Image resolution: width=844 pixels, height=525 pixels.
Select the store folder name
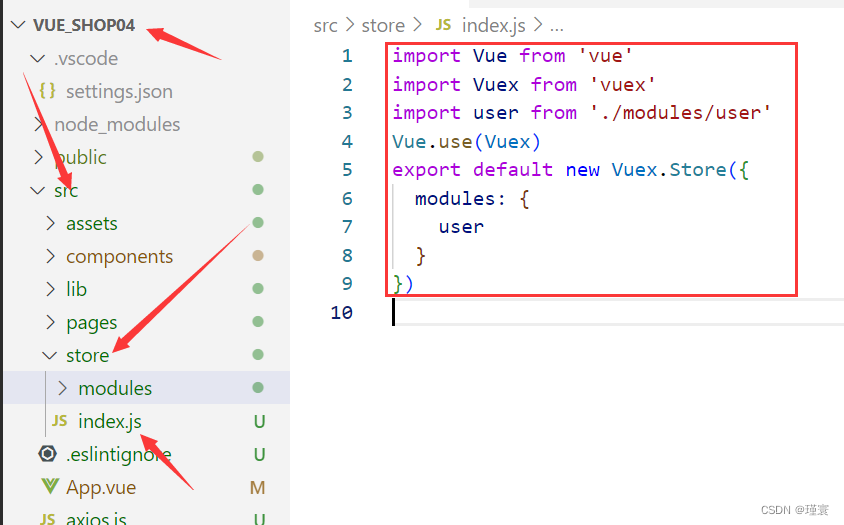tap(87, 355)
